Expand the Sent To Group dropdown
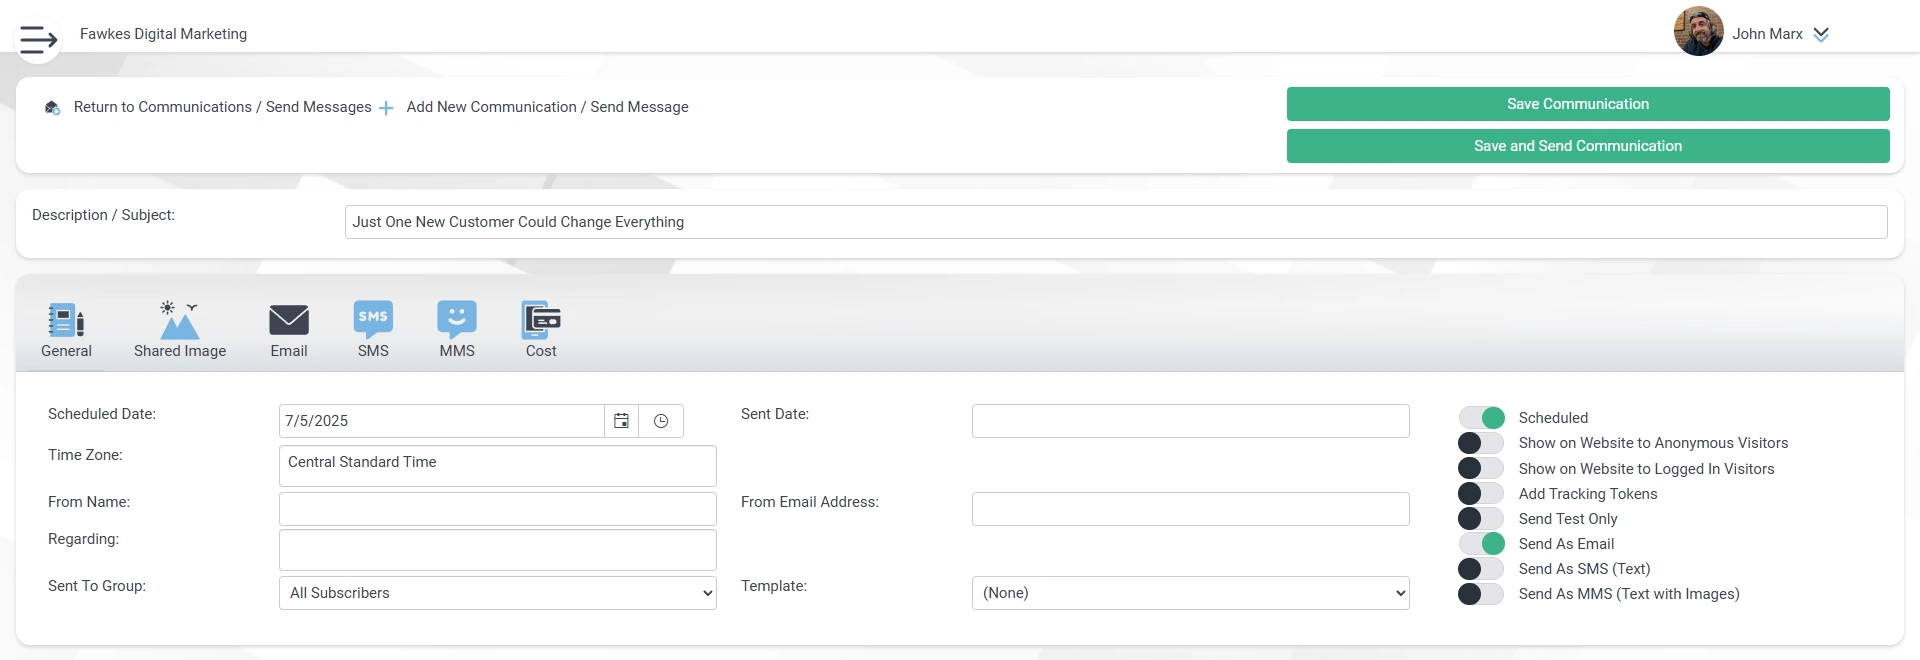Image resolution: width=1920 pixels, height=660 pixels. [x=497, y=593]
